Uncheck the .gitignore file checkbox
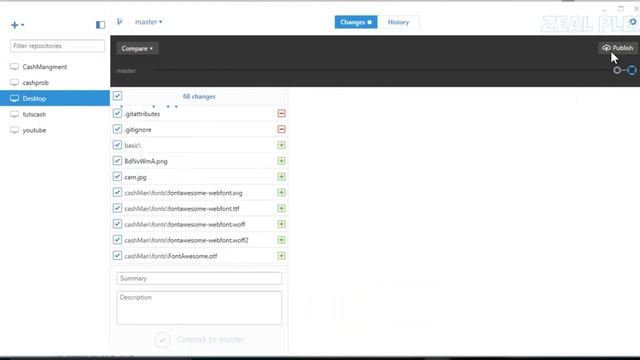Viewport: 640px width, 360px height. pos(118,129)
